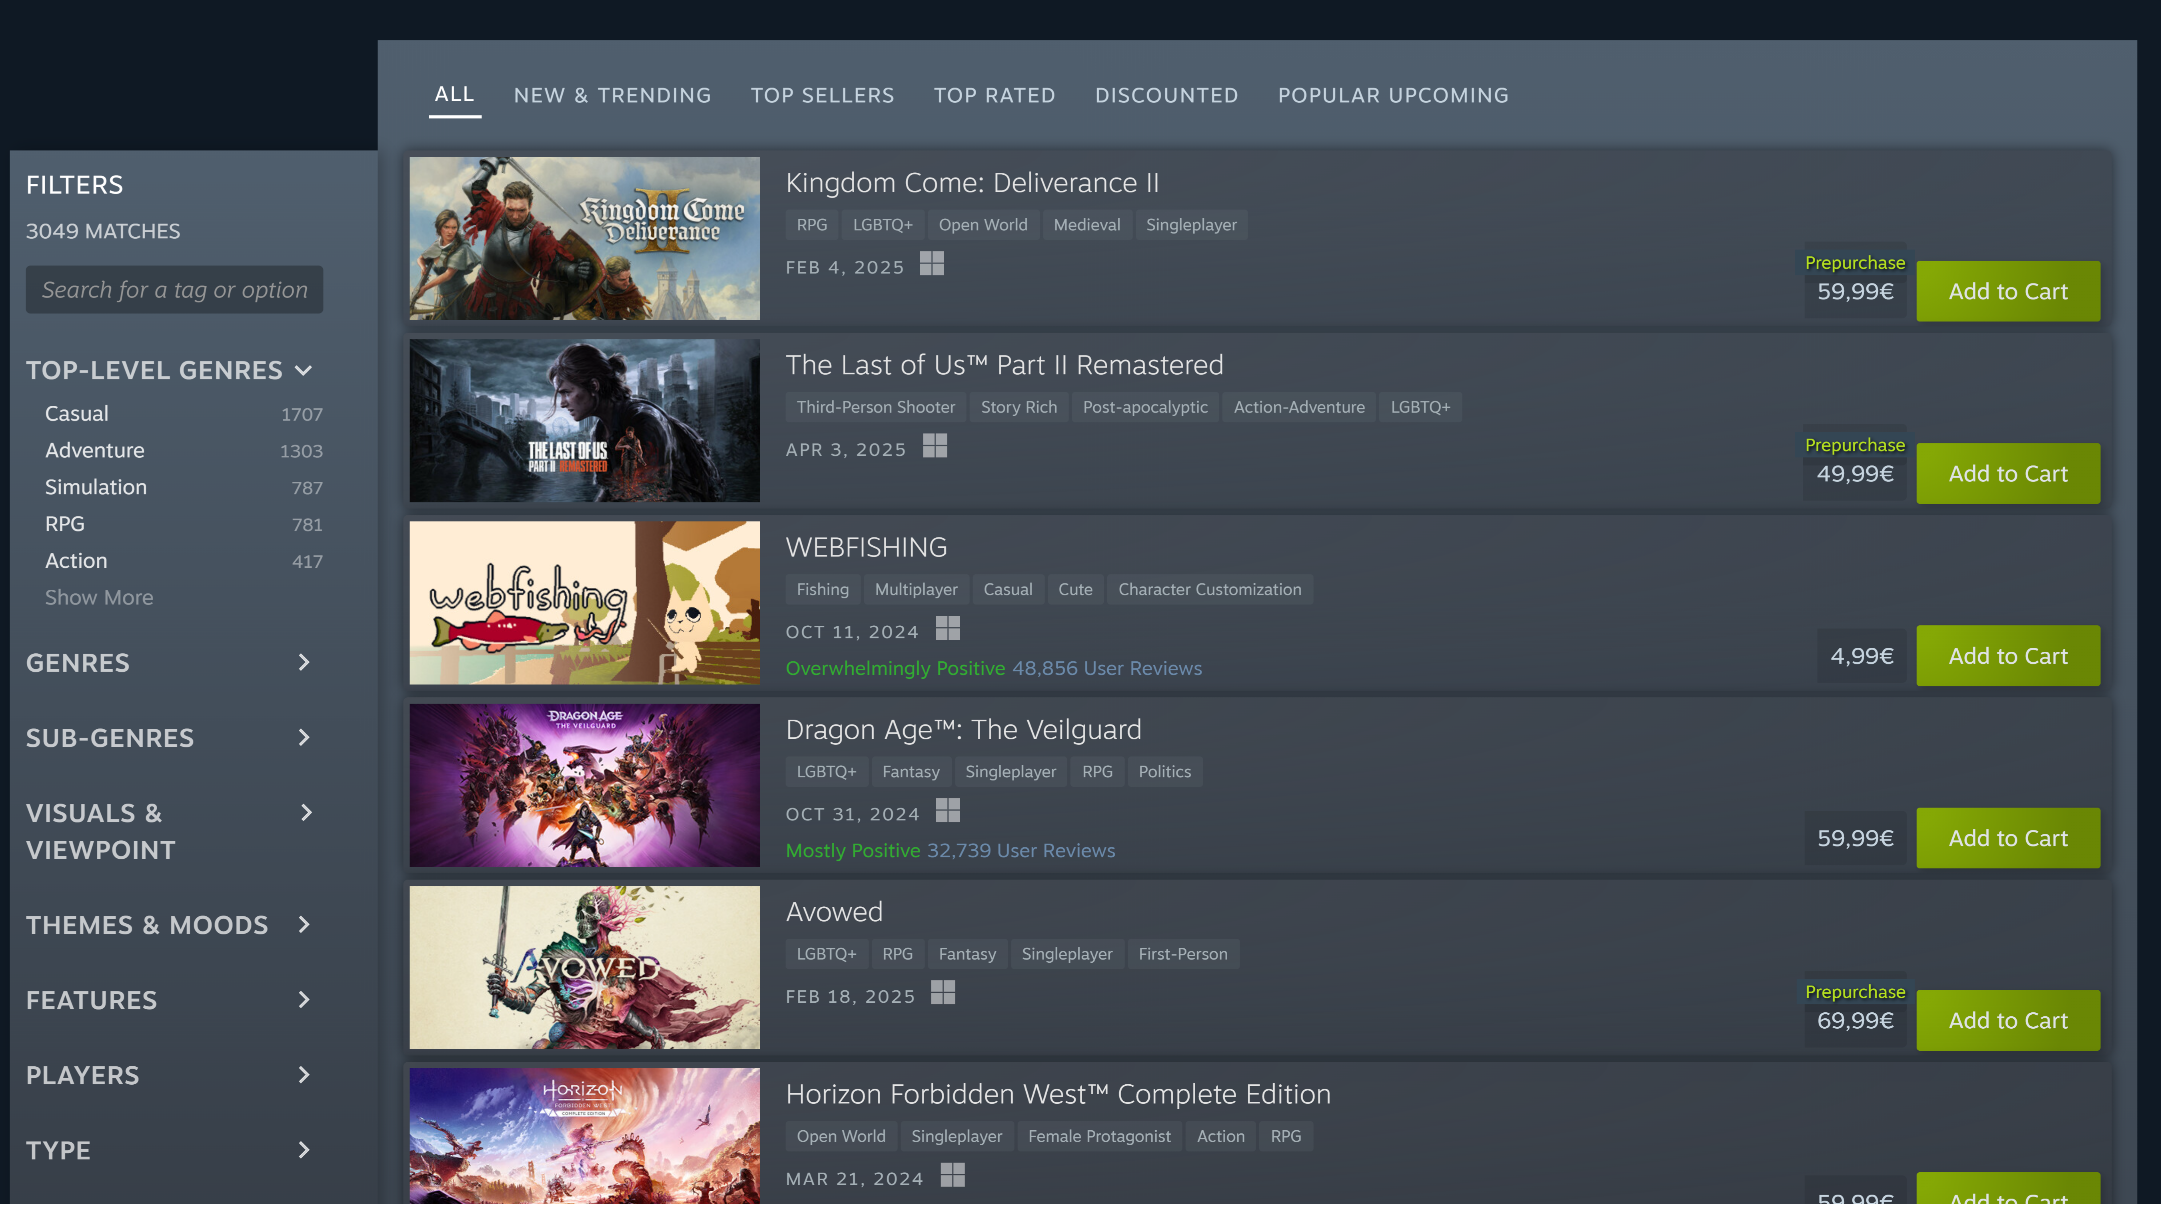The height and width of the screenshot is (1205, 2161).
Task: Open WEBFISHING 48,856 User Reviews
Action: point(1106,668)
